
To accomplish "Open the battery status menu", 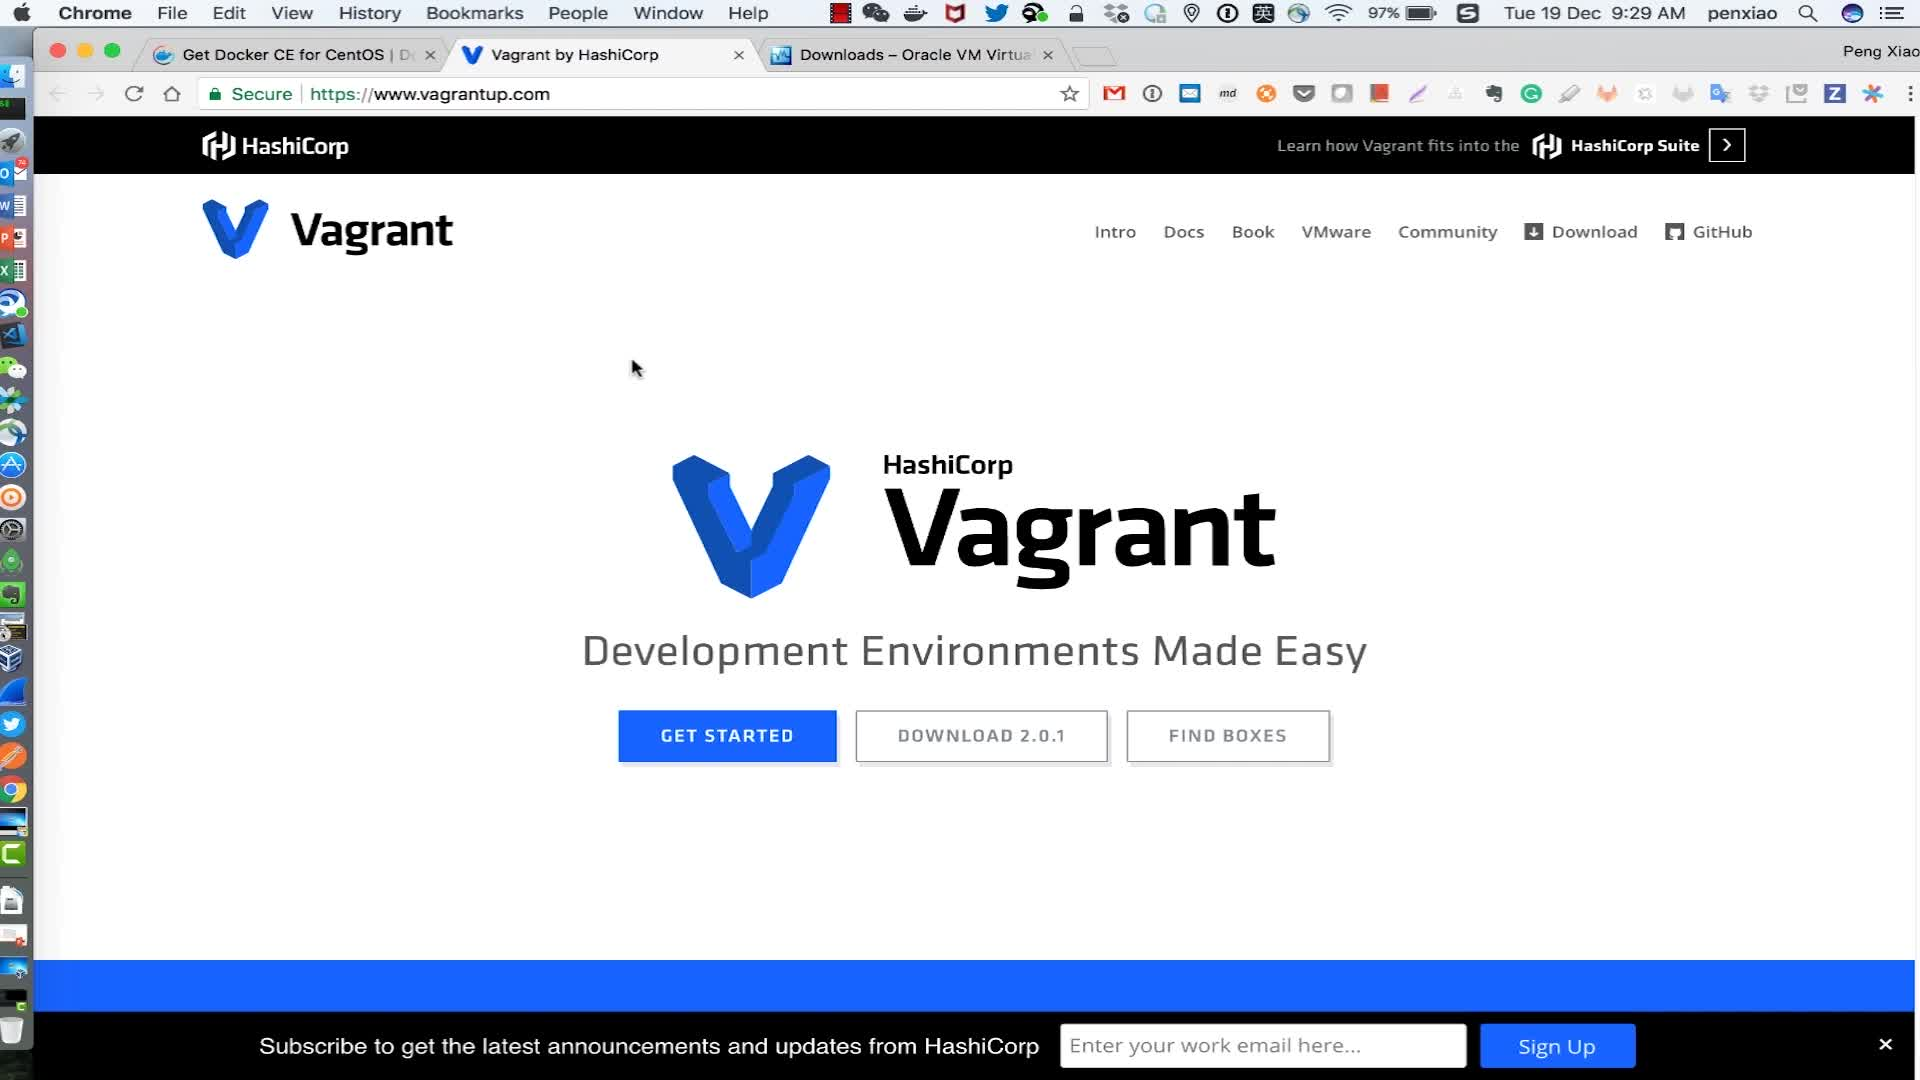I will pos(1419,13).
